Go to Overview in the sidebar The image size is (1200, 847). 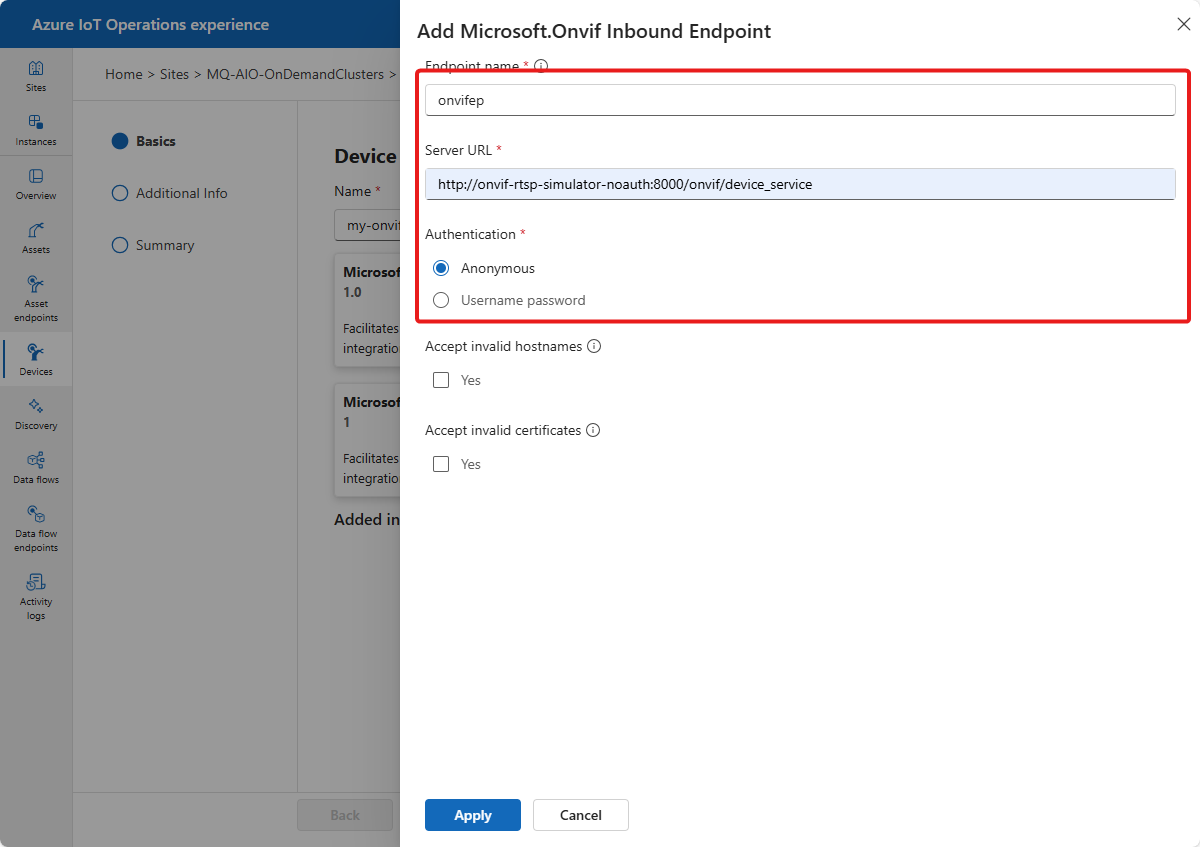pyautogui.click(x=36, y=184)
